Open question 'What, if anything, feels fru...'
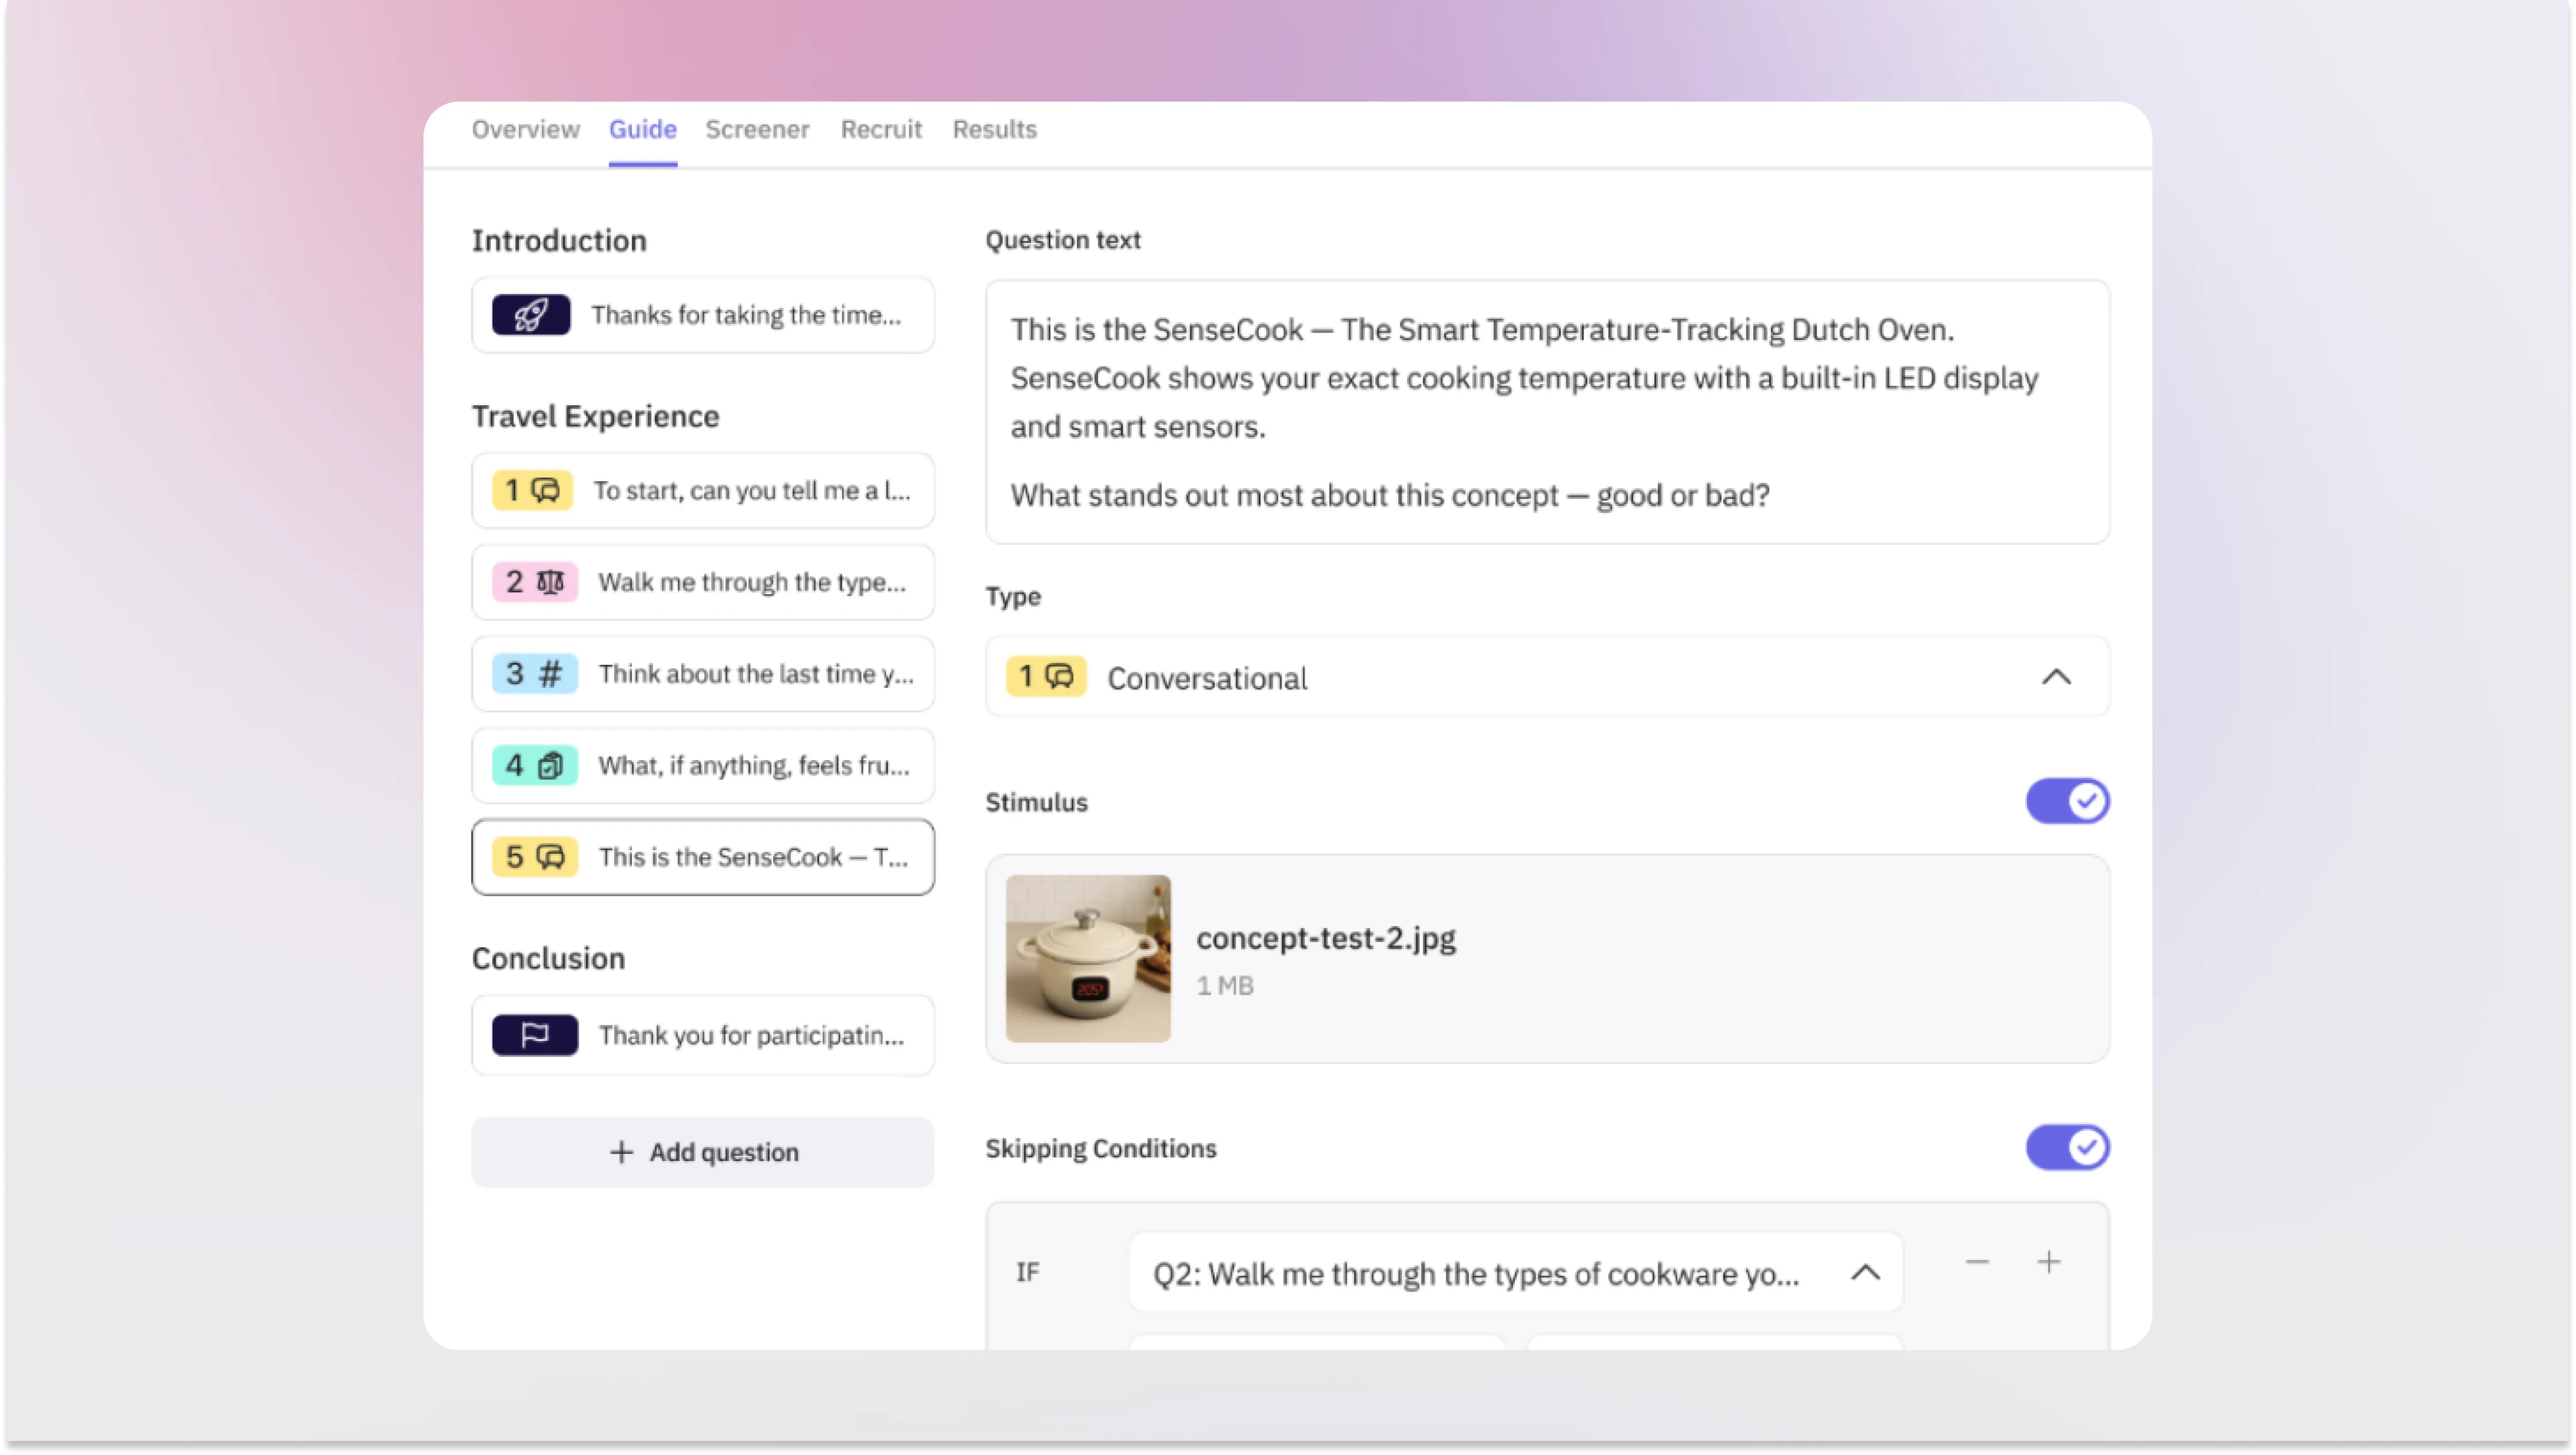The height and width of the screenshot is (1455, 2576). coord(703,766)
